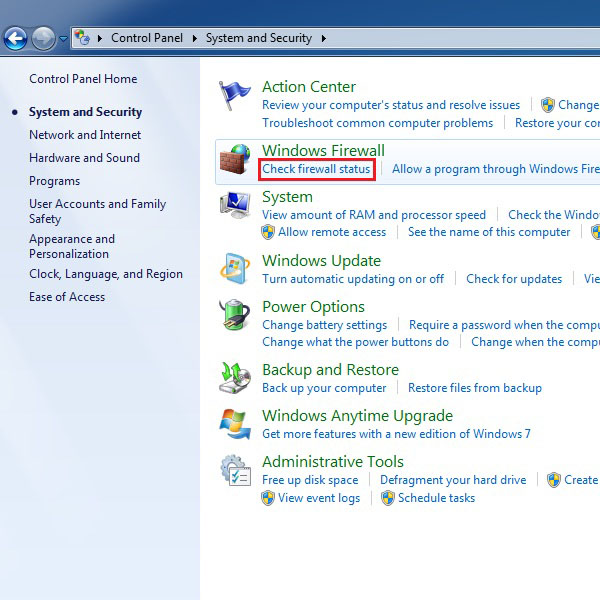Click Change battery settings link

[x=324, y=325]
